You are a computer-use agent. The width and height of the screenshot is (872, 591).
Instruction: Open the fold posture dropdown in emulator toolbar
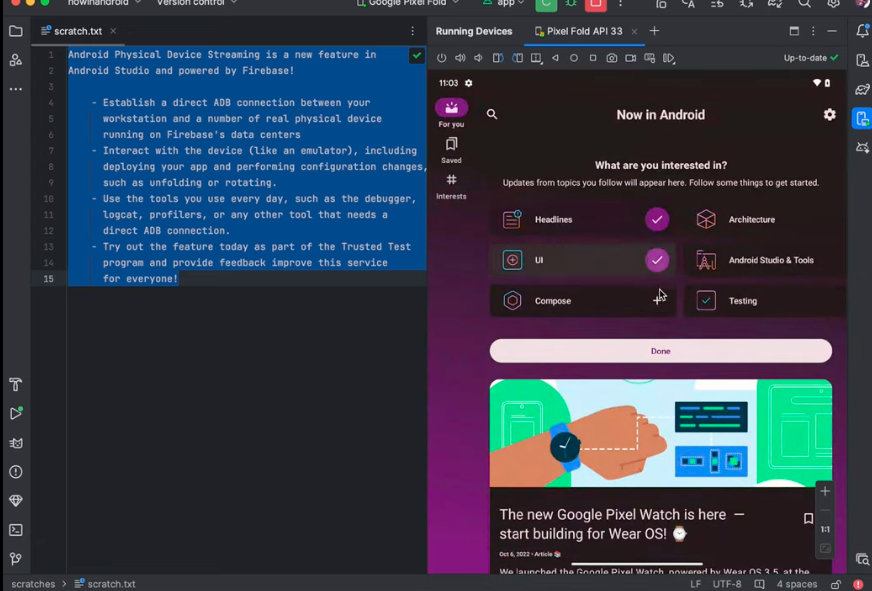536,58
